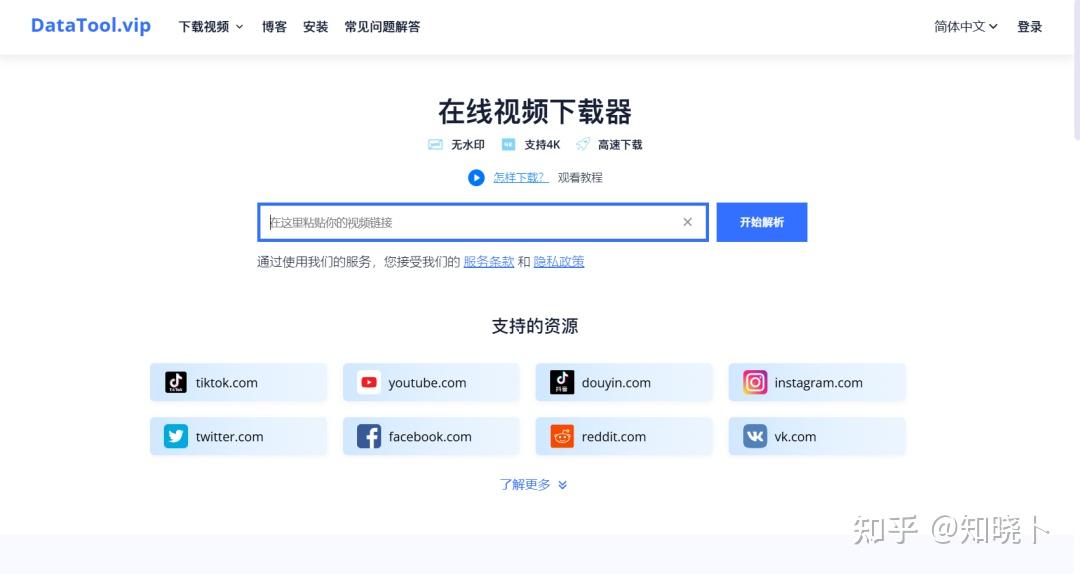
Task: Expand 了解更多 to show more sites
Action: click(x=533, y=484)
